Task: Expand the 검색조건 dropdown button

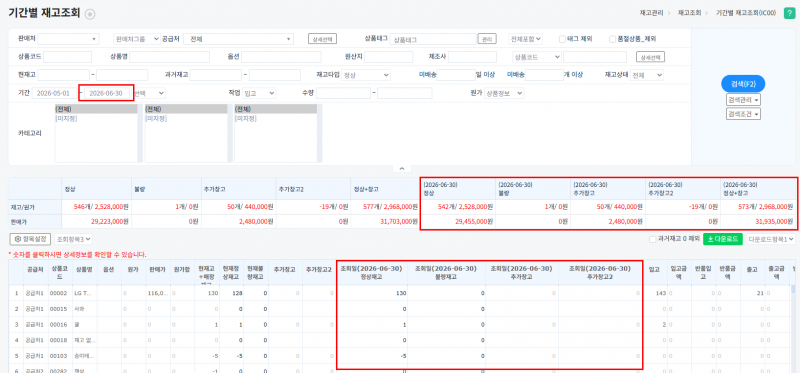Action: point(743,114)
